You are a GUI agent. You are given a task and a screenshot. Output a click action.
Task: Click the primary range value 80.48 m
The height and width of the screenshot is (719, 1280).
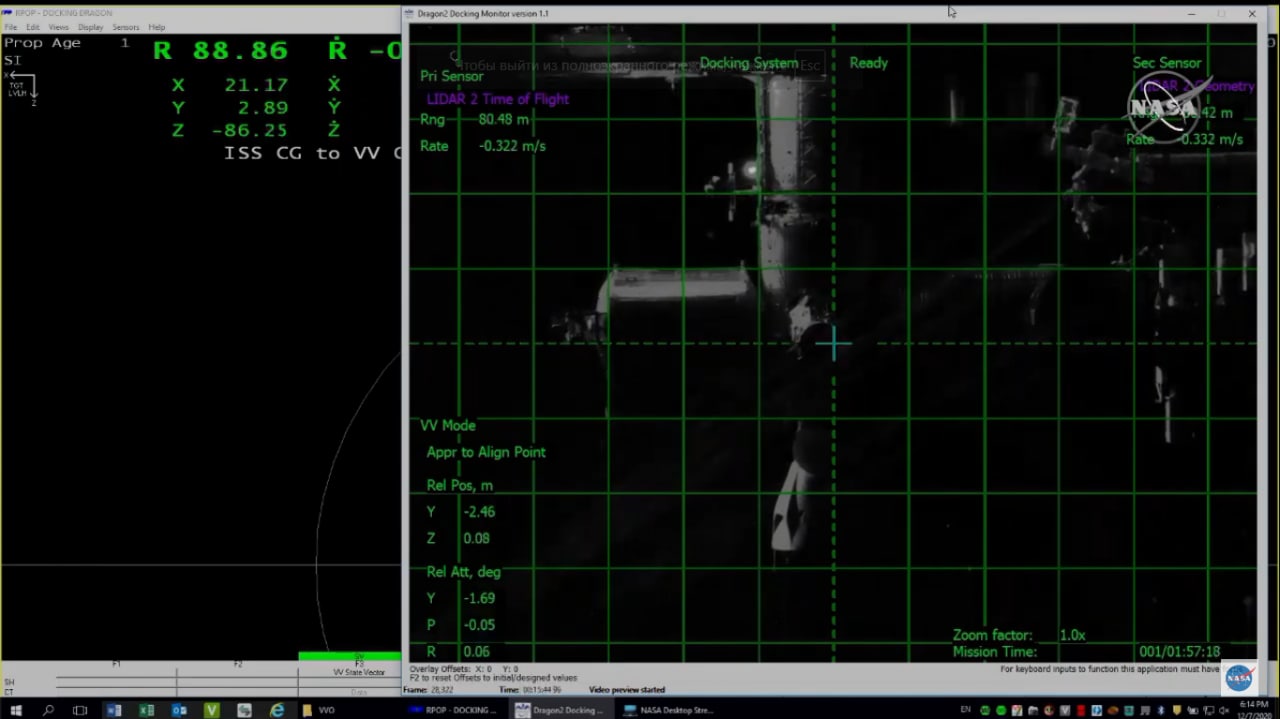pos(504,119)
